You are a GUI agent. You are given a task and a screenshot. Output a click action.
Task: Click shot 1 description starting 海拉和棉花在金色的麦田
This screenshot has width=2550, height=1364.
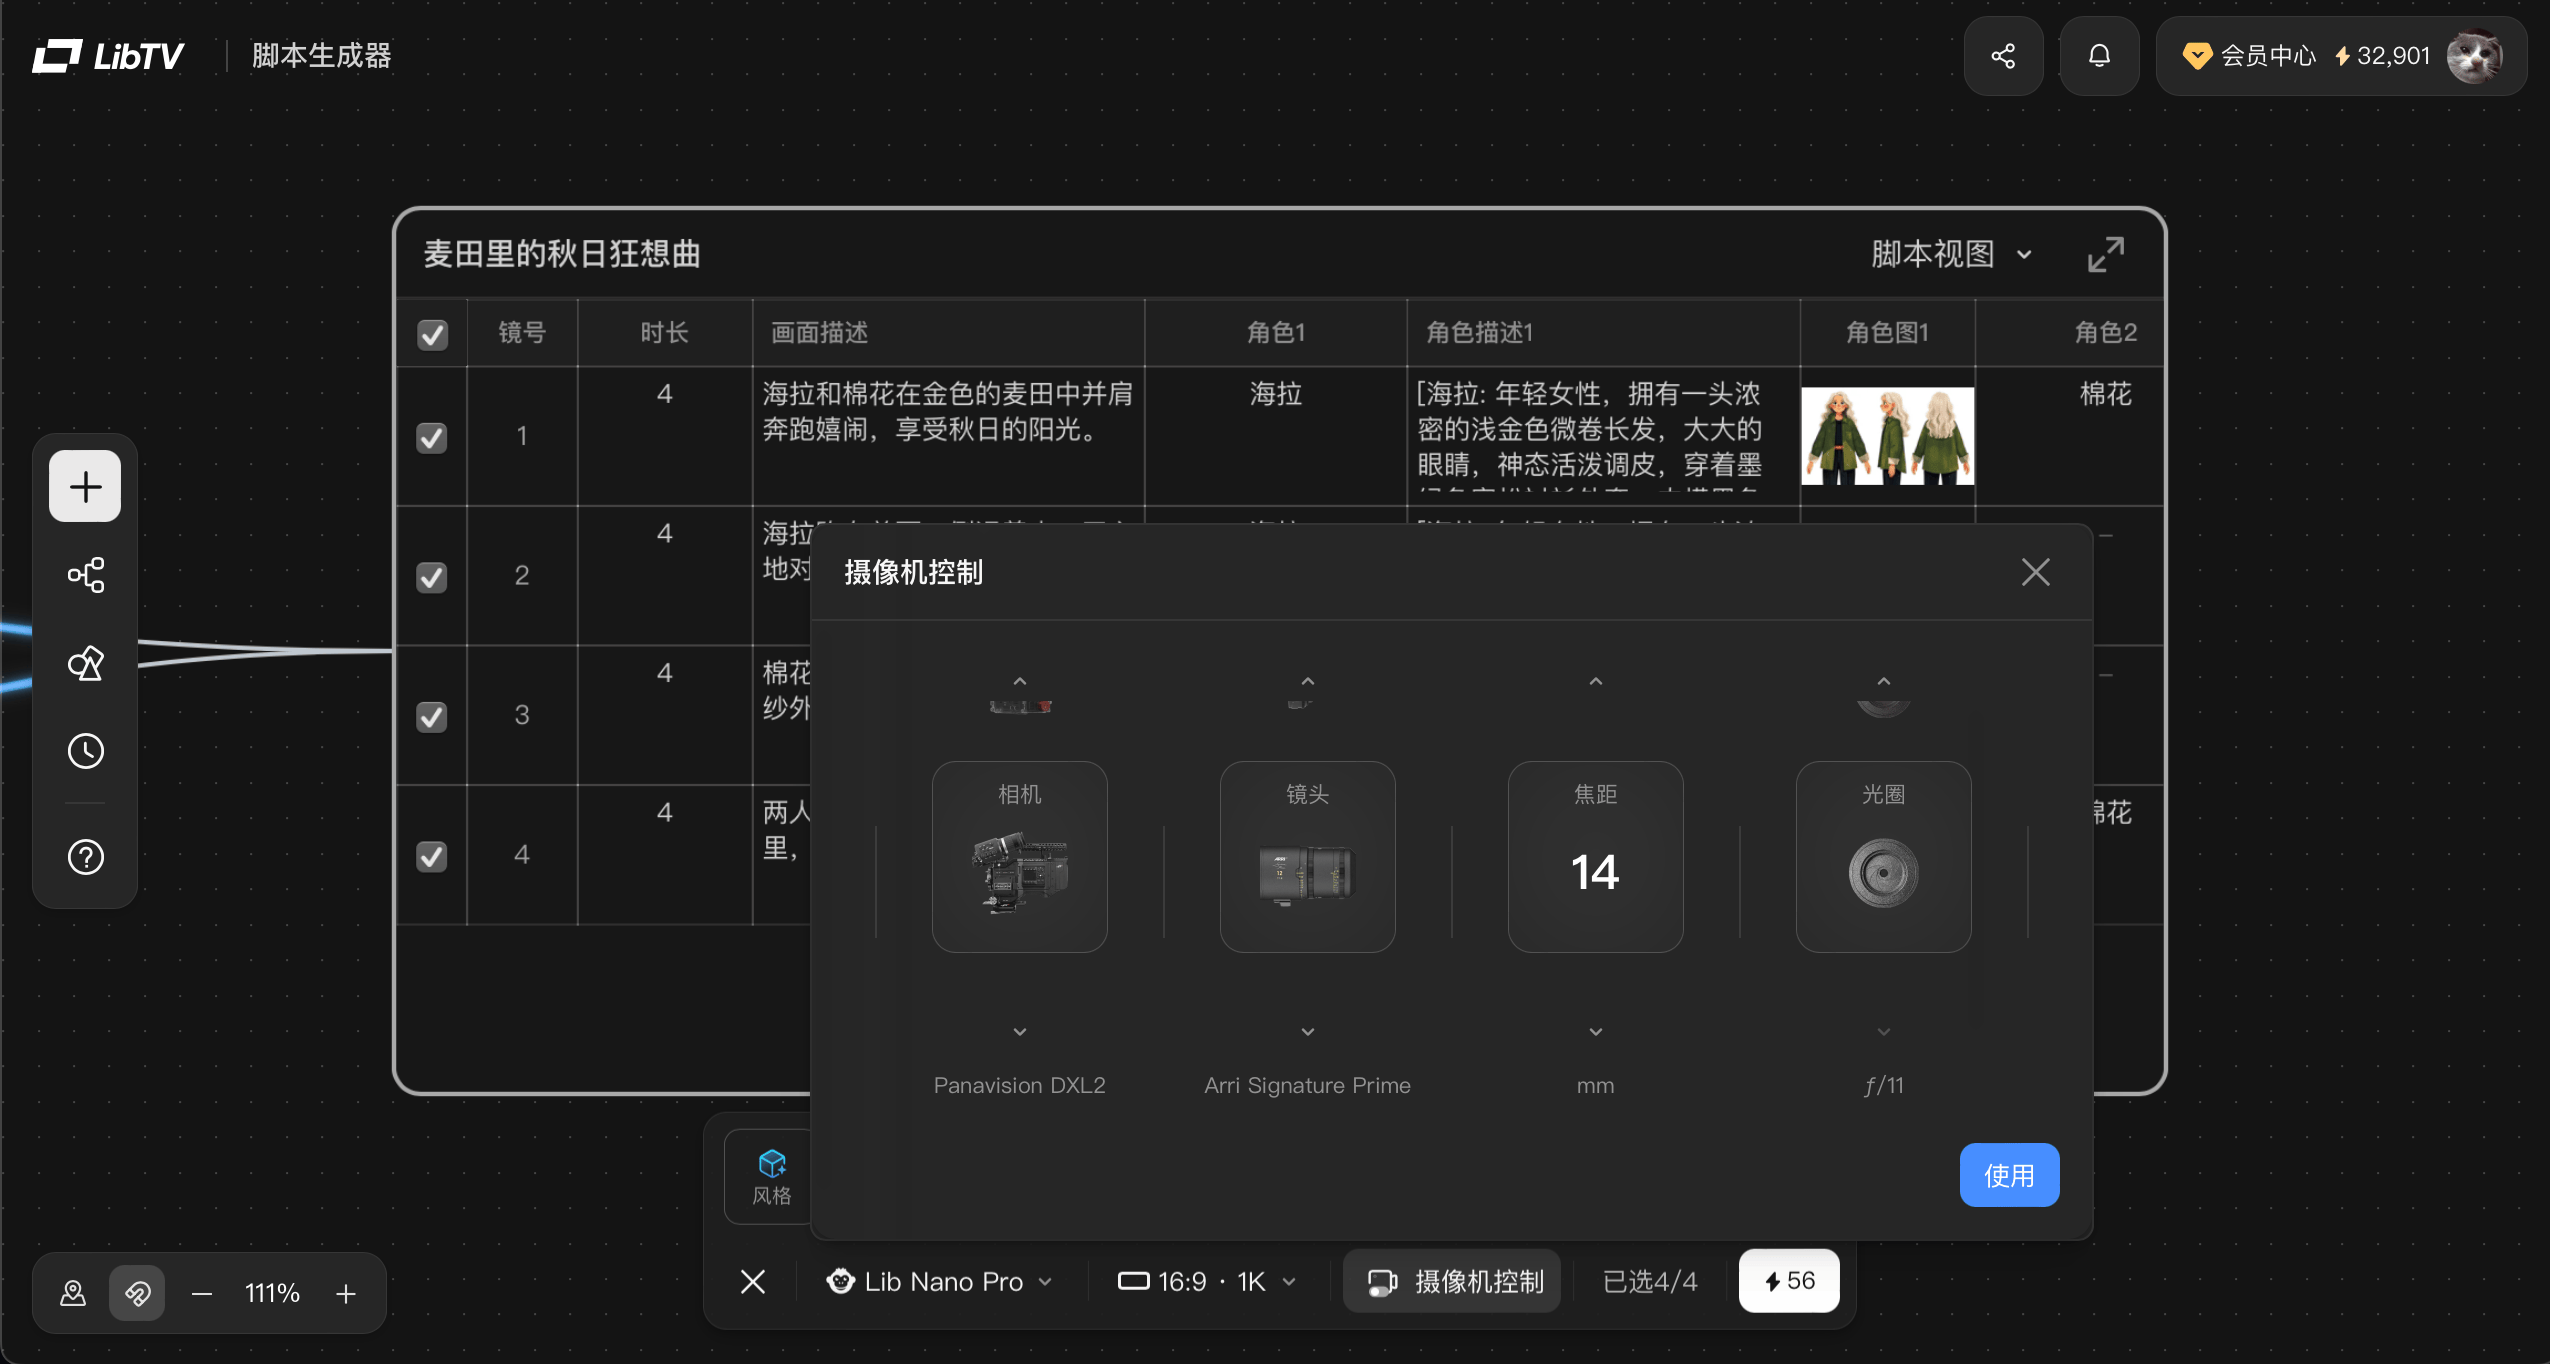click(x=948, y=411)
